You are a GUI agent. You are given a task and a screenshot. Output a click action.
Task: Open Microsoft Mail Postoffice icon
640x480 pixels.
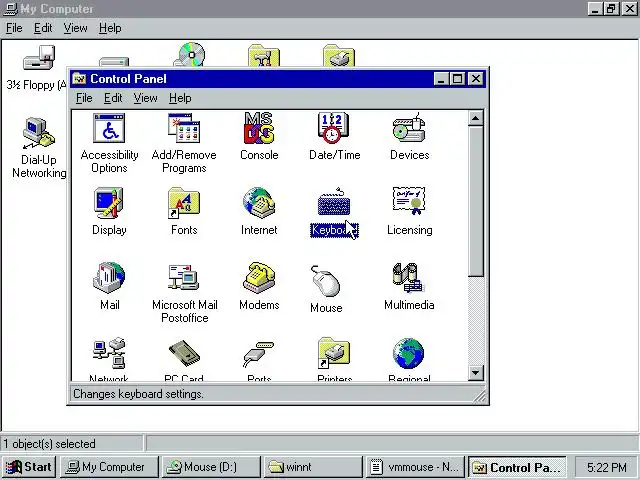click(x=184, y=278)
